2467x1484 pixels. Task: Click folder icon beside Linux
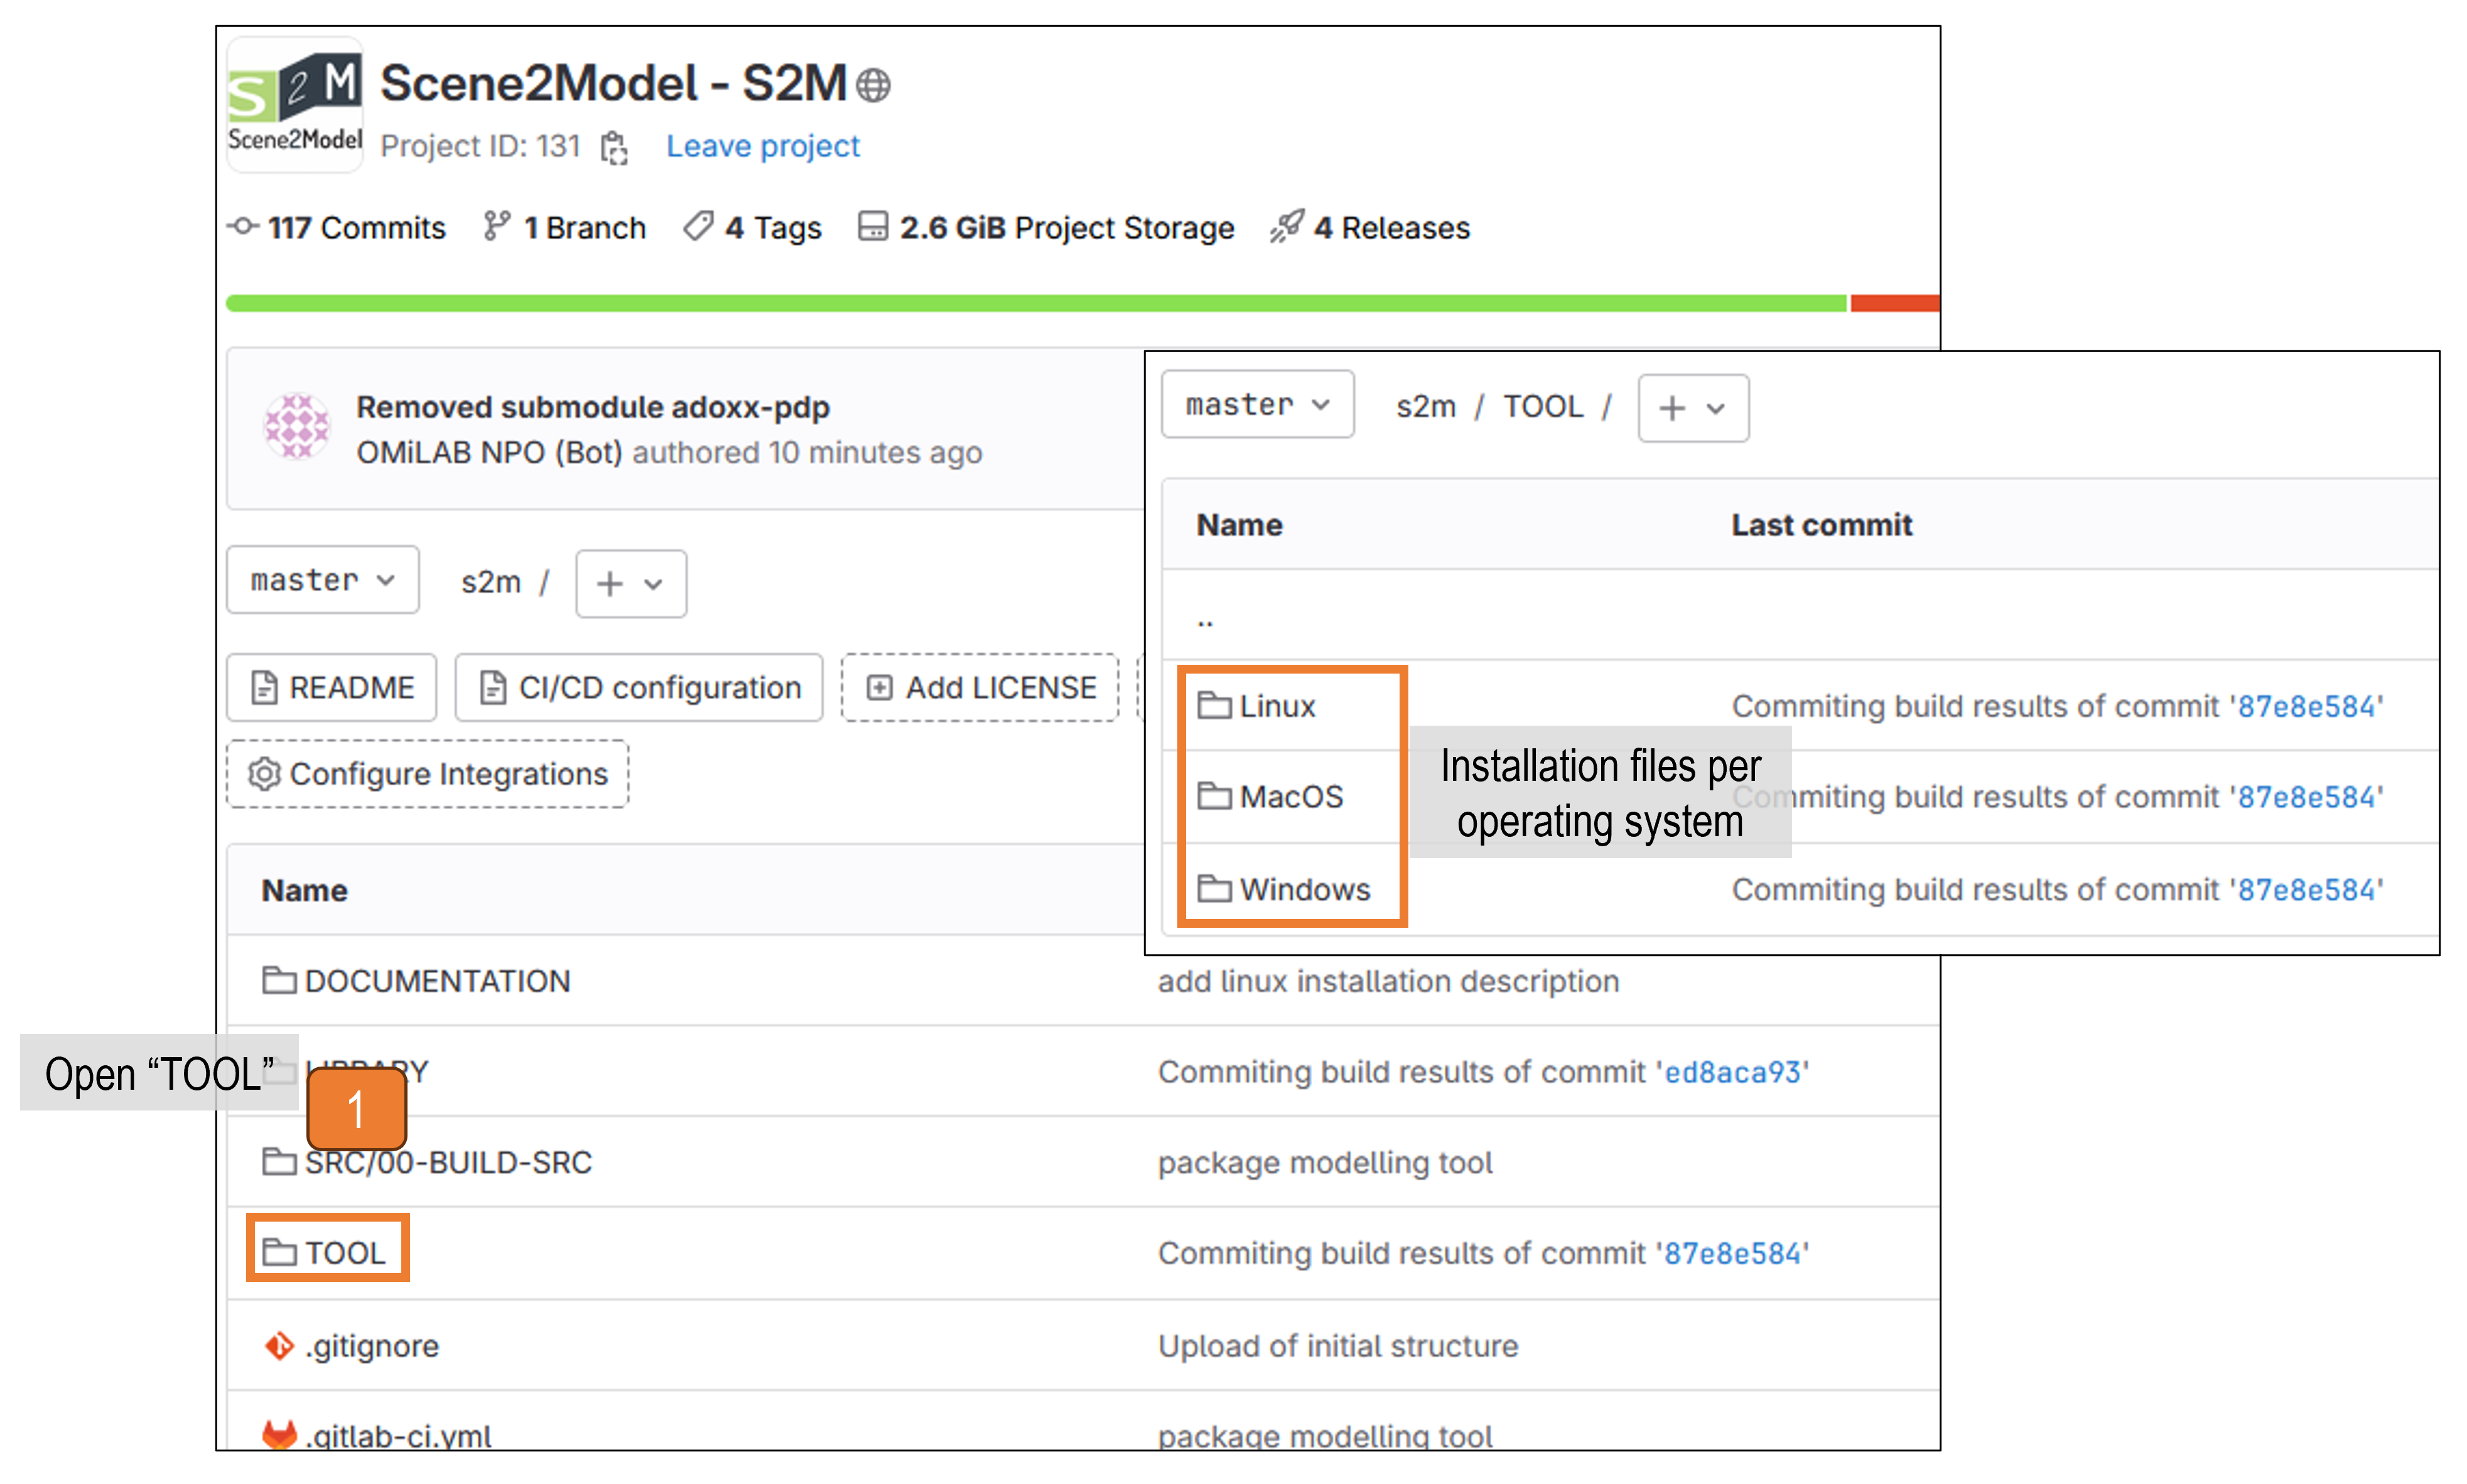pos(1214,706)
